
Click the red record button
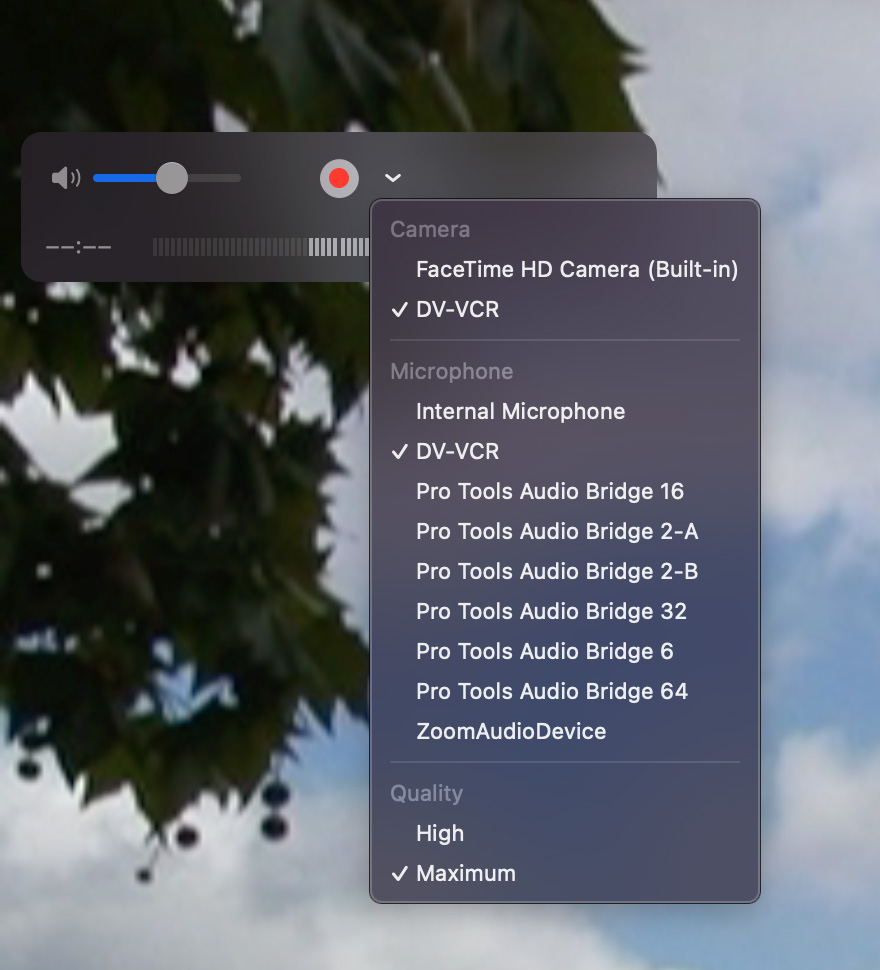pyautogui.click(x=339, y=178)
